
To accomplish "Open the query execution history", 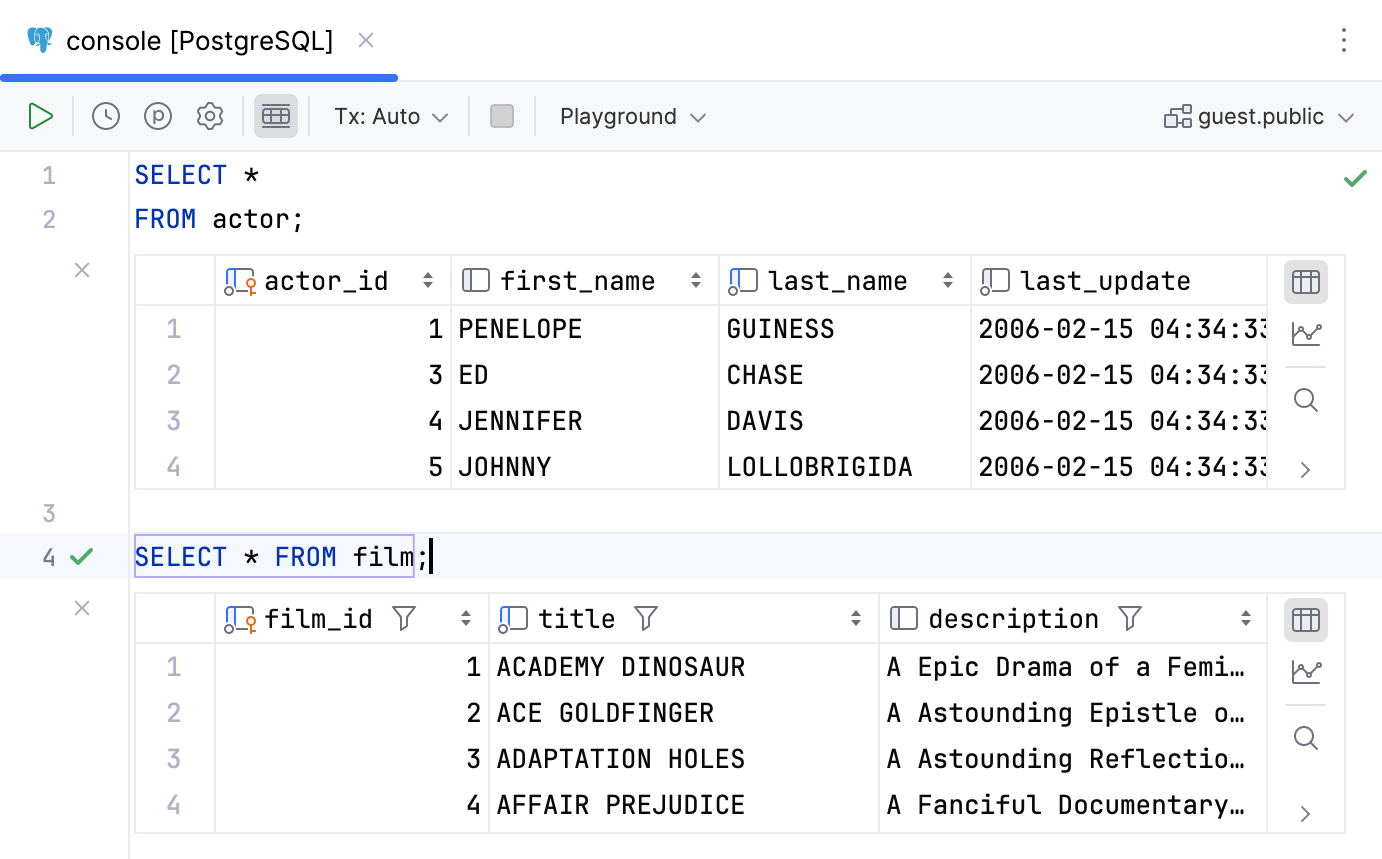I will point(105,116).
